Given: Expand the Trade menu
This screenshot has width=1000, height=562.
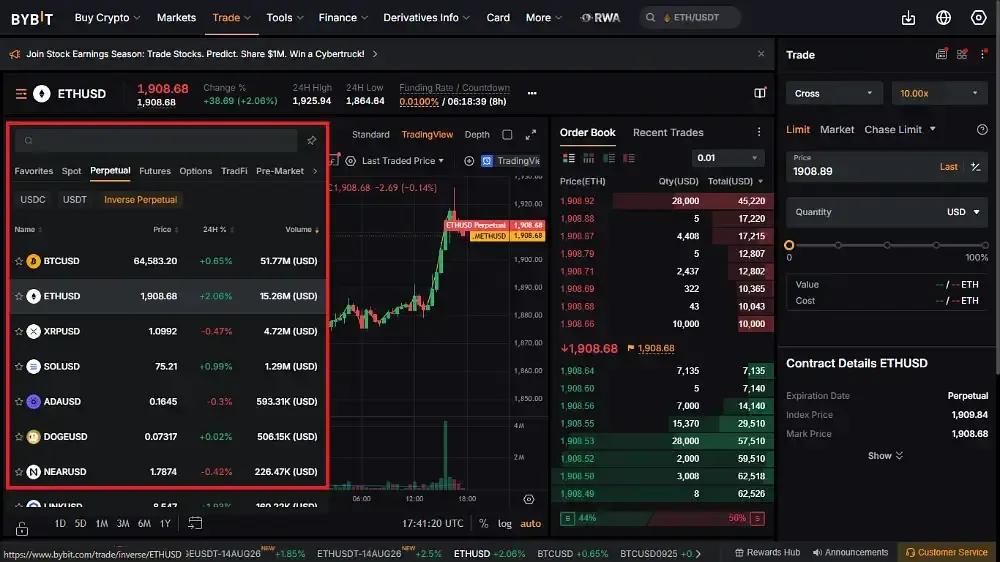Looking at the screenshot, I should 232,18.
